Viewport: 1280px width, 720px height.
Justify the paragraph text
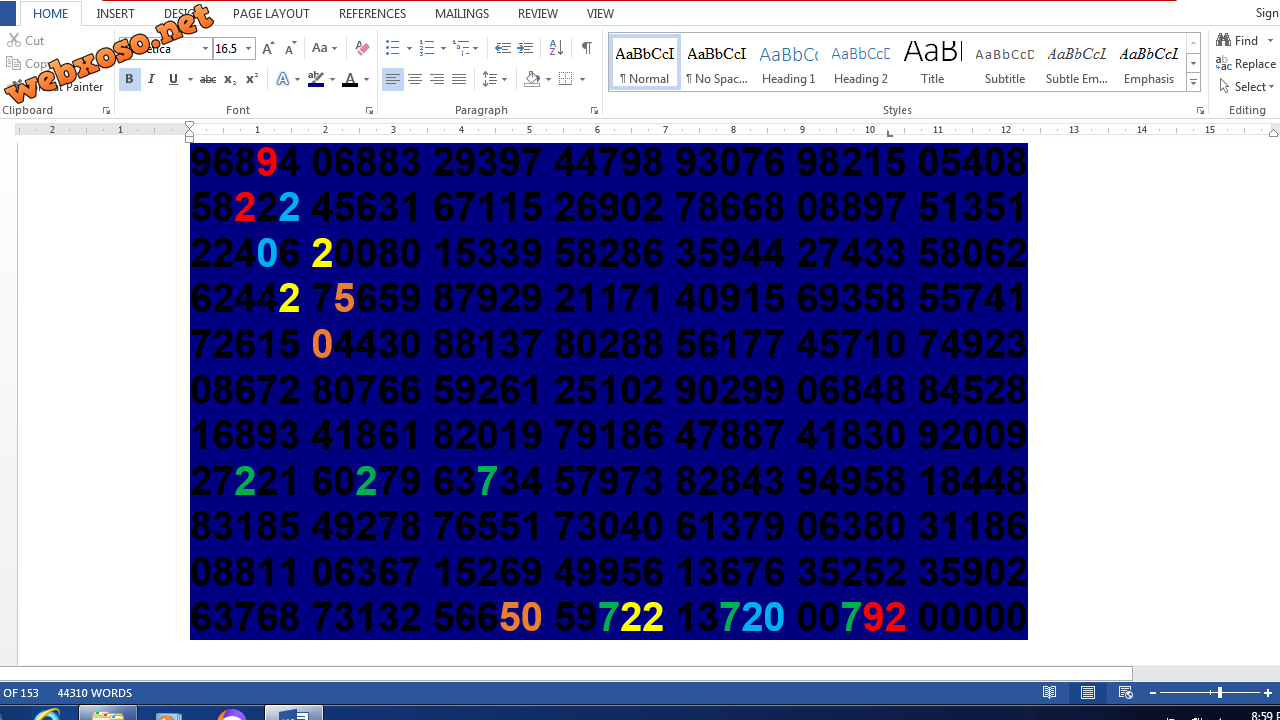459,79
